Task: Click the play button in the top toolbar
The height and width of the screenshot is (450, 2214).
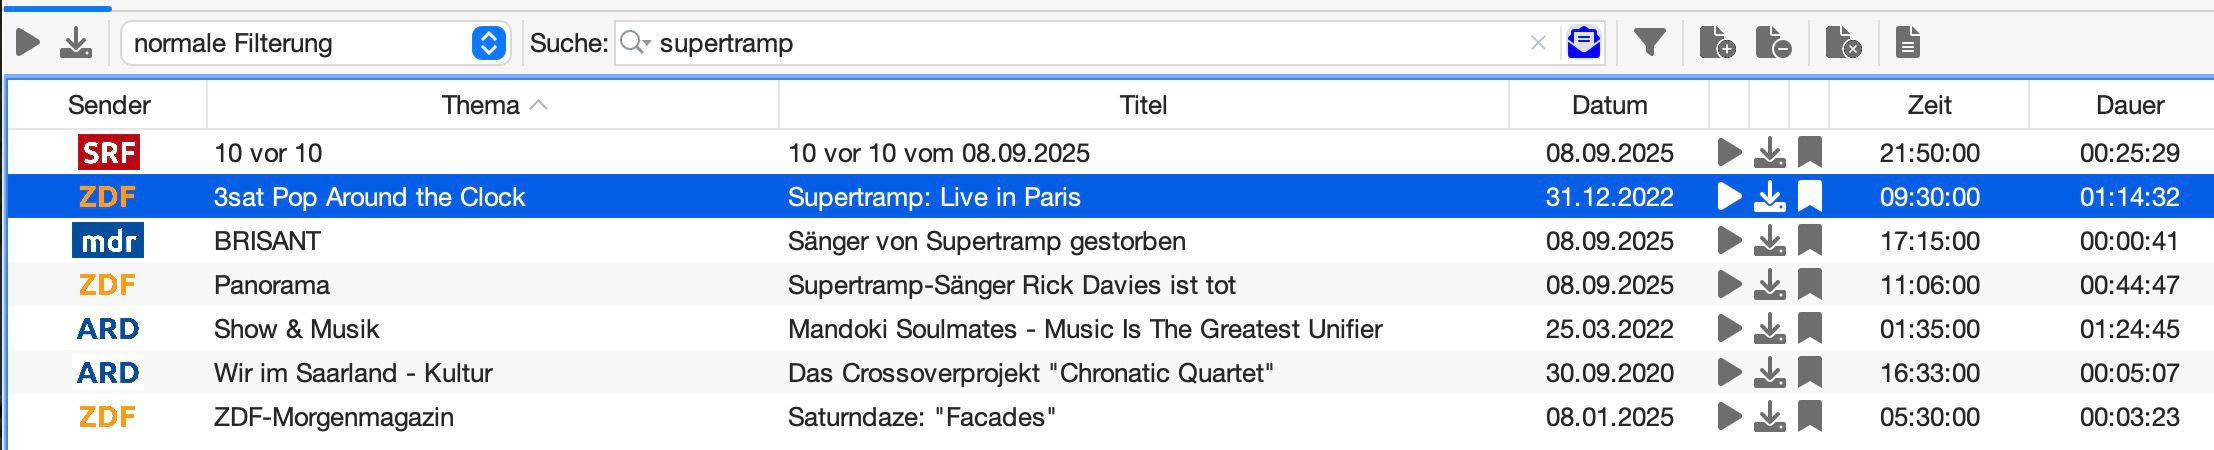Action: pyautogui.click(x=29, y=43)
